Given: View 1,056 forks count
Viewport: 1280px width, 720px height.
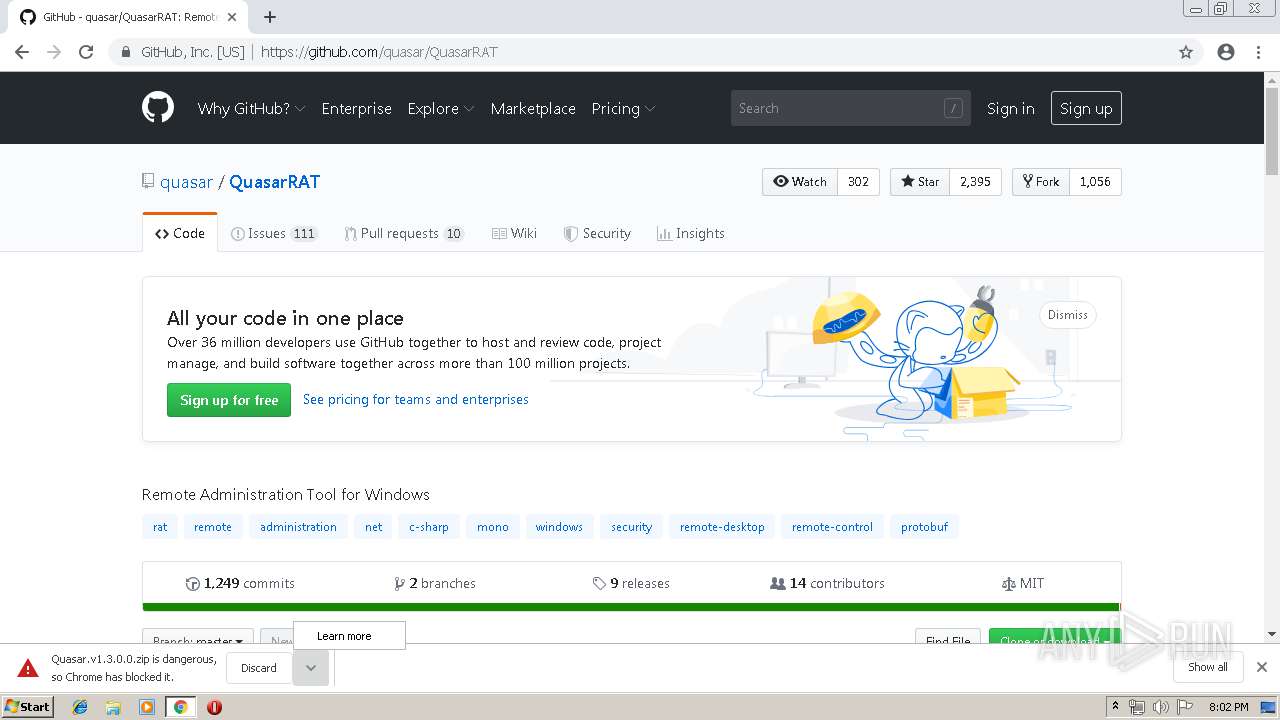Looking at the screenshot, I should pos(1095,182).
